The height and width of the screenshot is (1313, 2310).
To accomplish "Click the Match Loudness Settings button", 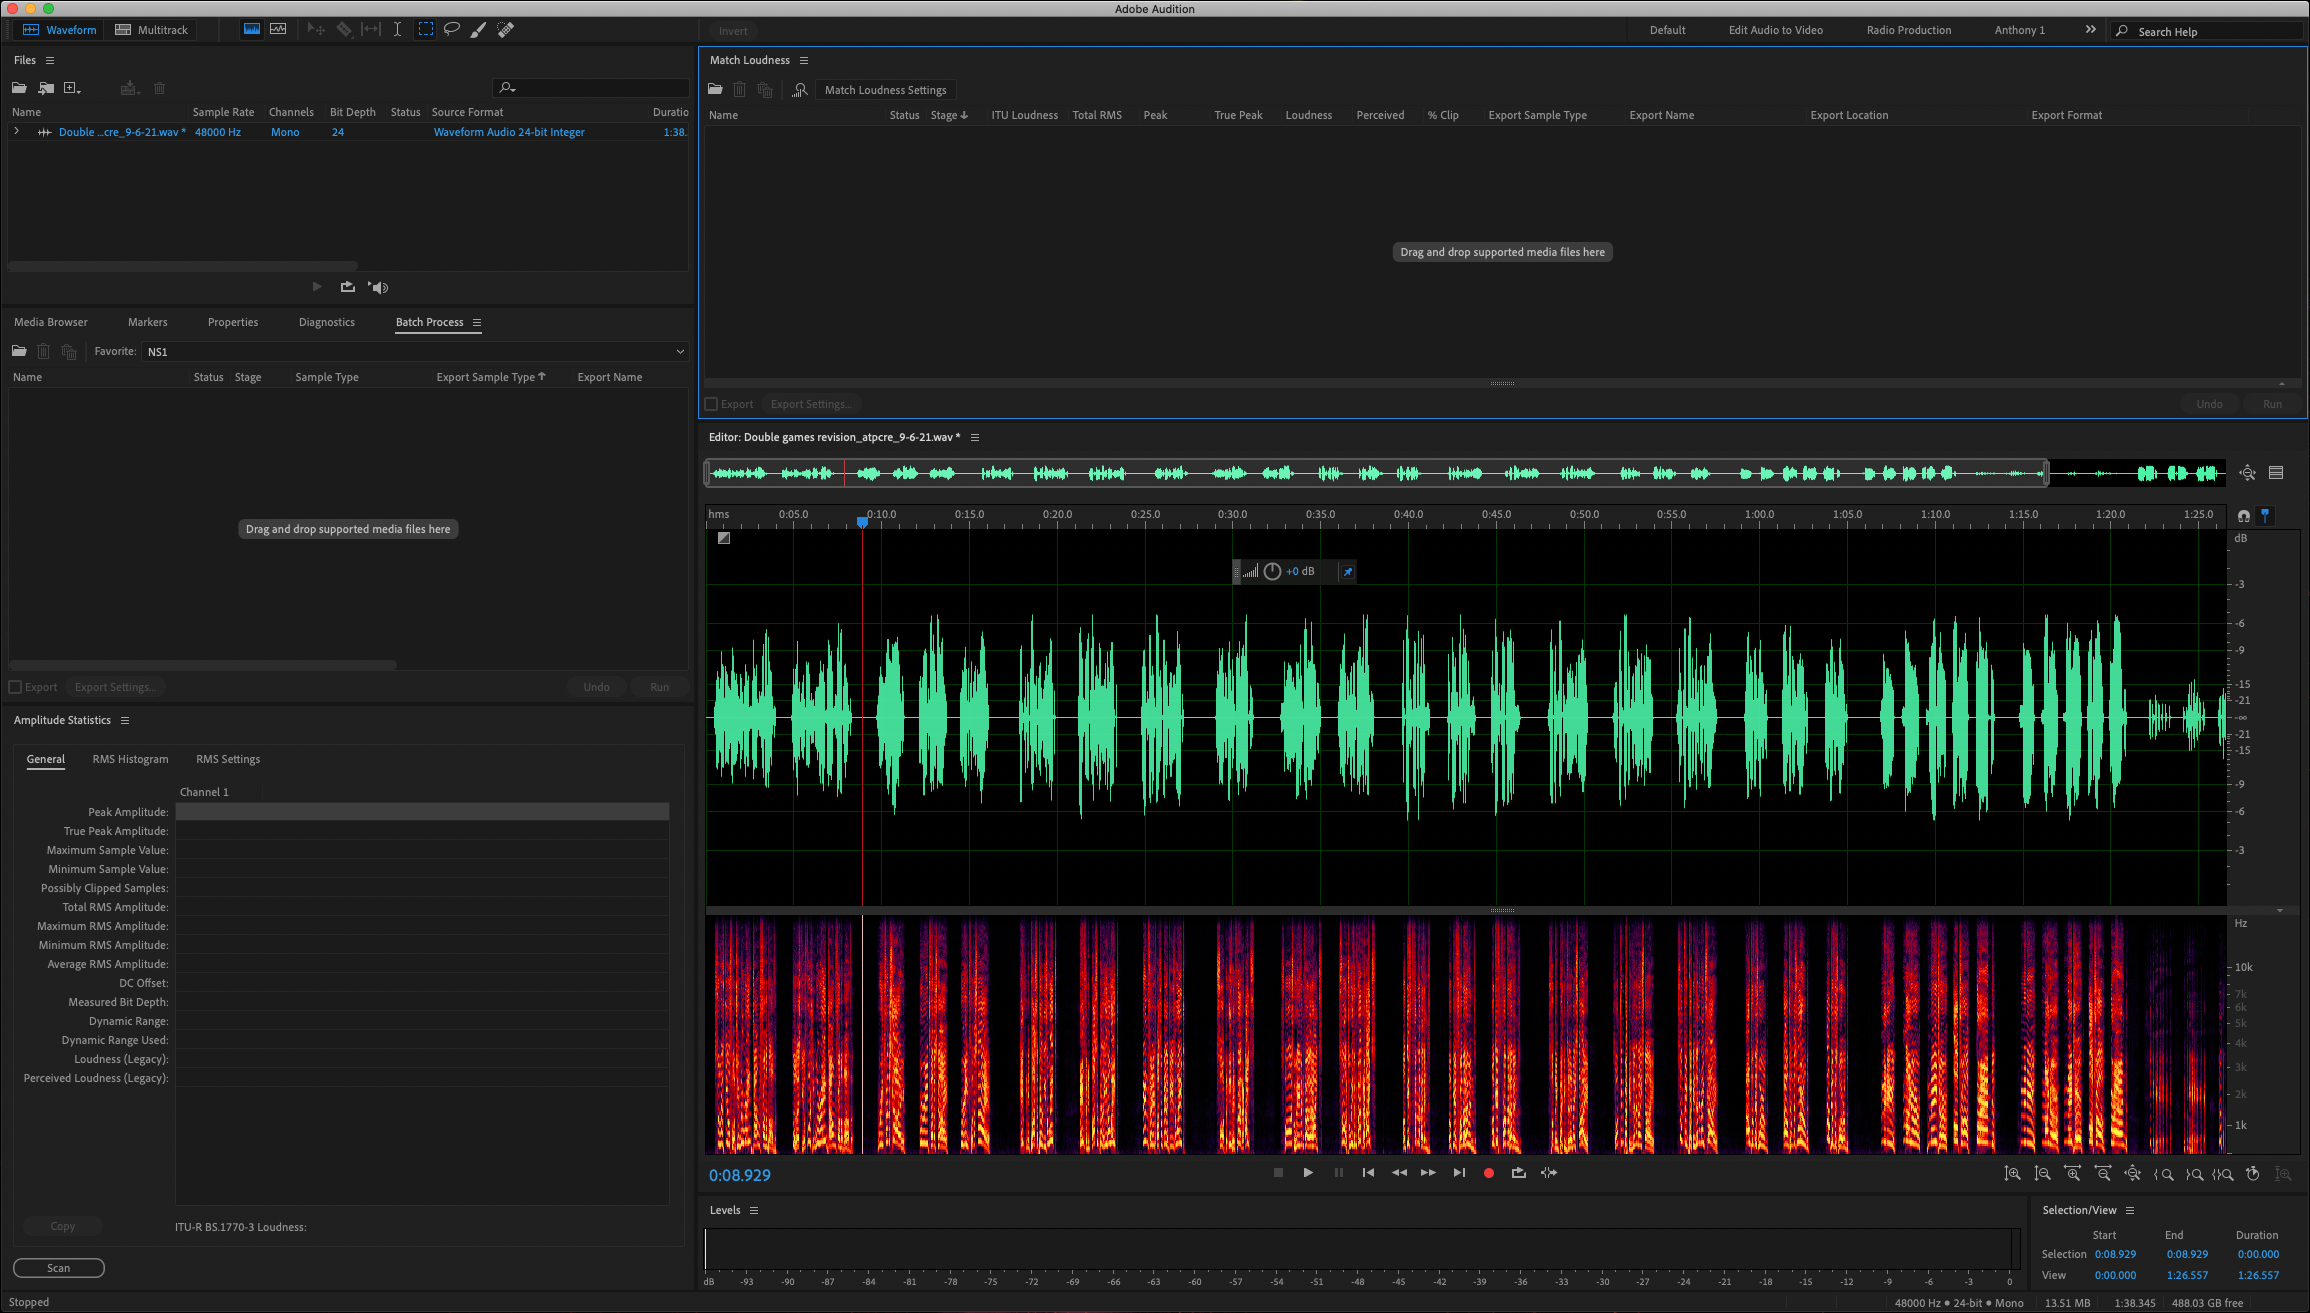I will click(885, 90).
